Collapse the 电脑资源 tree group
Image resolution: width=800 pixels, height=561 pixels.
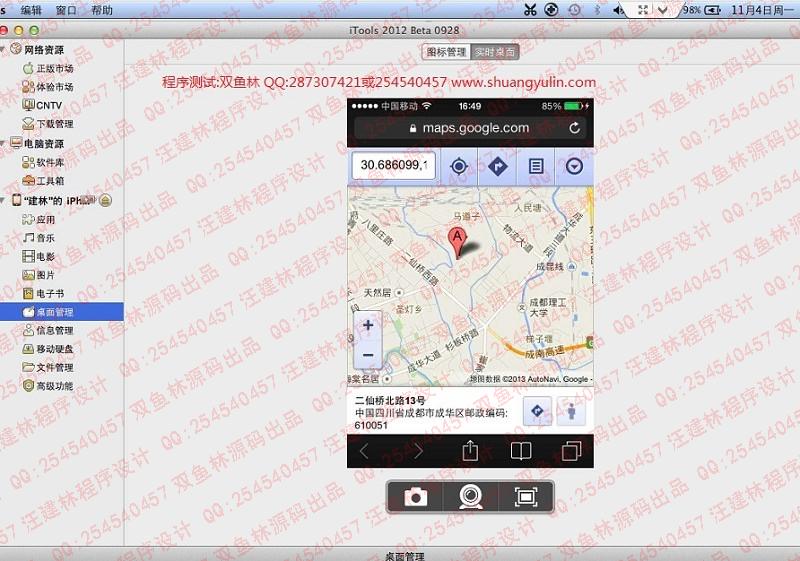pyautogui.click(x=3, y=143)
